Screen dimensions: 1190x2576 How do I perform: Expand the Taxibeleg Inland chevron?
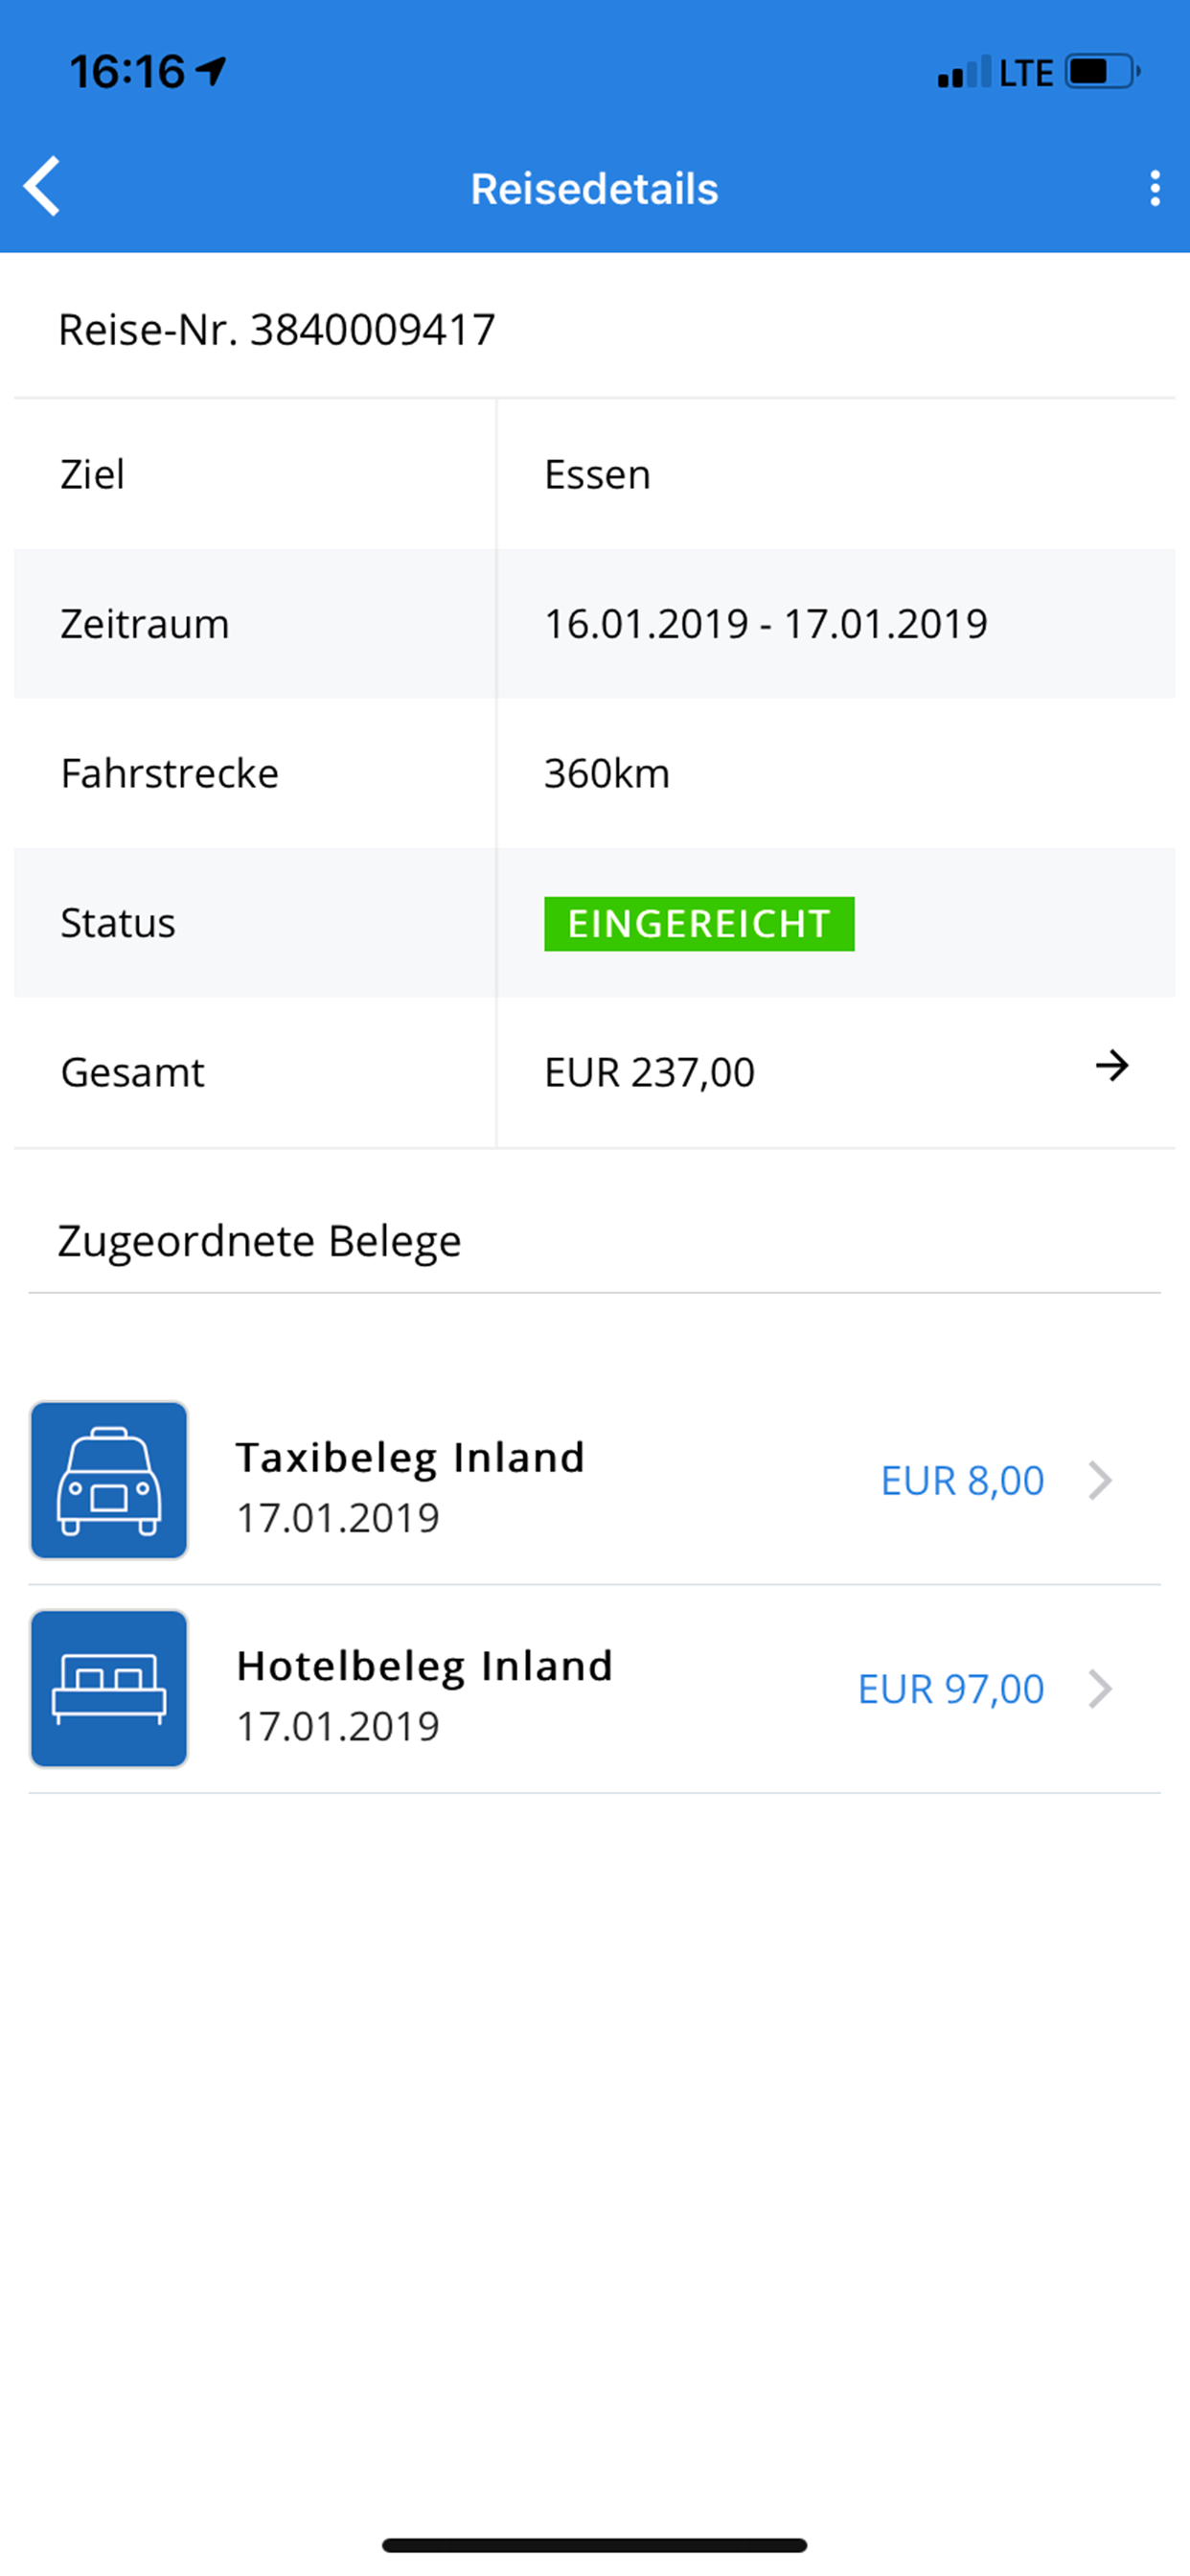(x=1100, y=1480)
